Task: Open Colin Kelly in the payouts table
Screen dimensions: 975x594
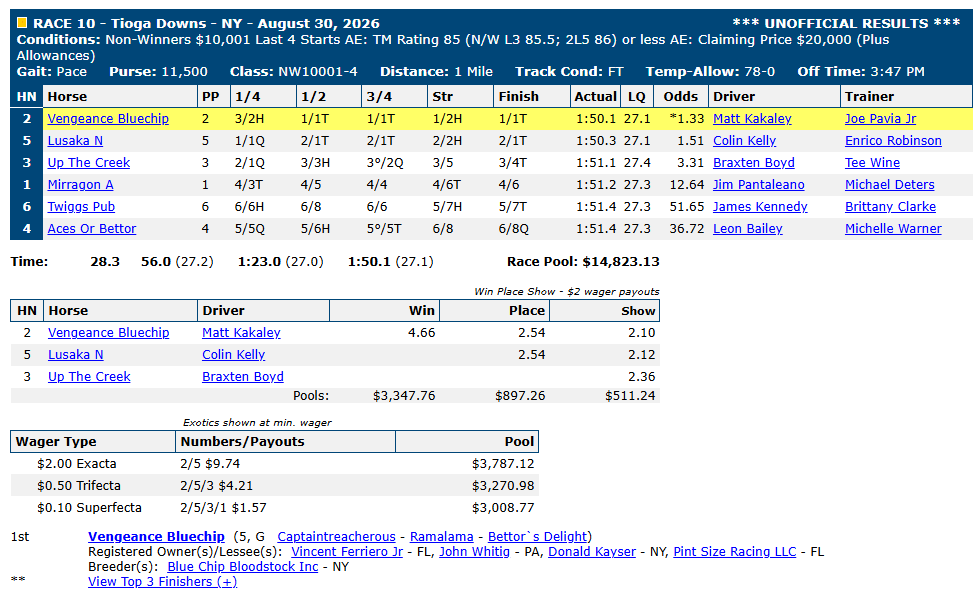Action: pos(233,355)
